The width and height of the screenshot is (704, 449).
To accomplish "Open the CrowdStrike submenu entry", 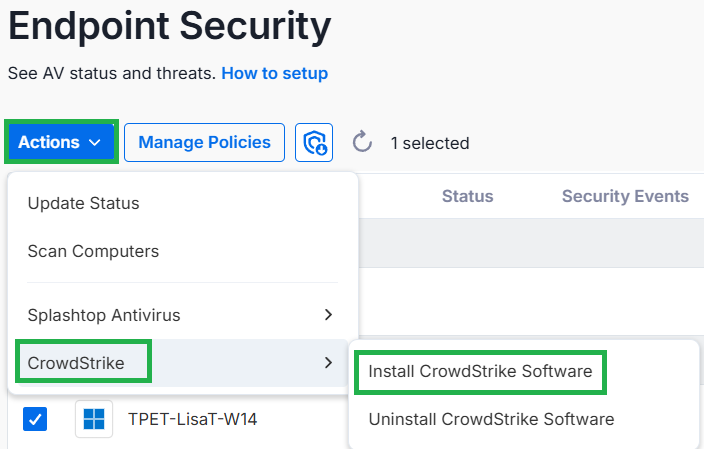I will click(182, 363).
